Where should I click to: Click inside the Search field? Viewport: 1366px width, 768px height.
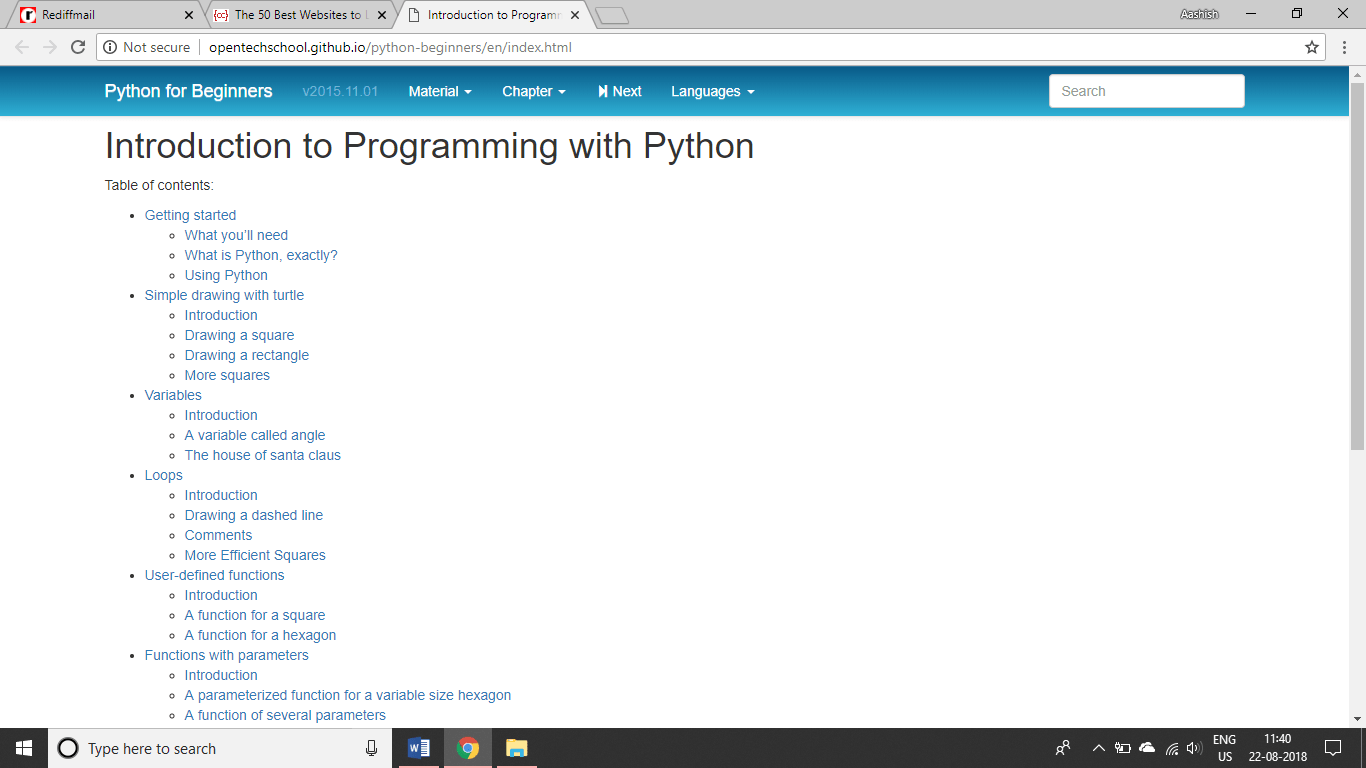(x=1146, y=90)
